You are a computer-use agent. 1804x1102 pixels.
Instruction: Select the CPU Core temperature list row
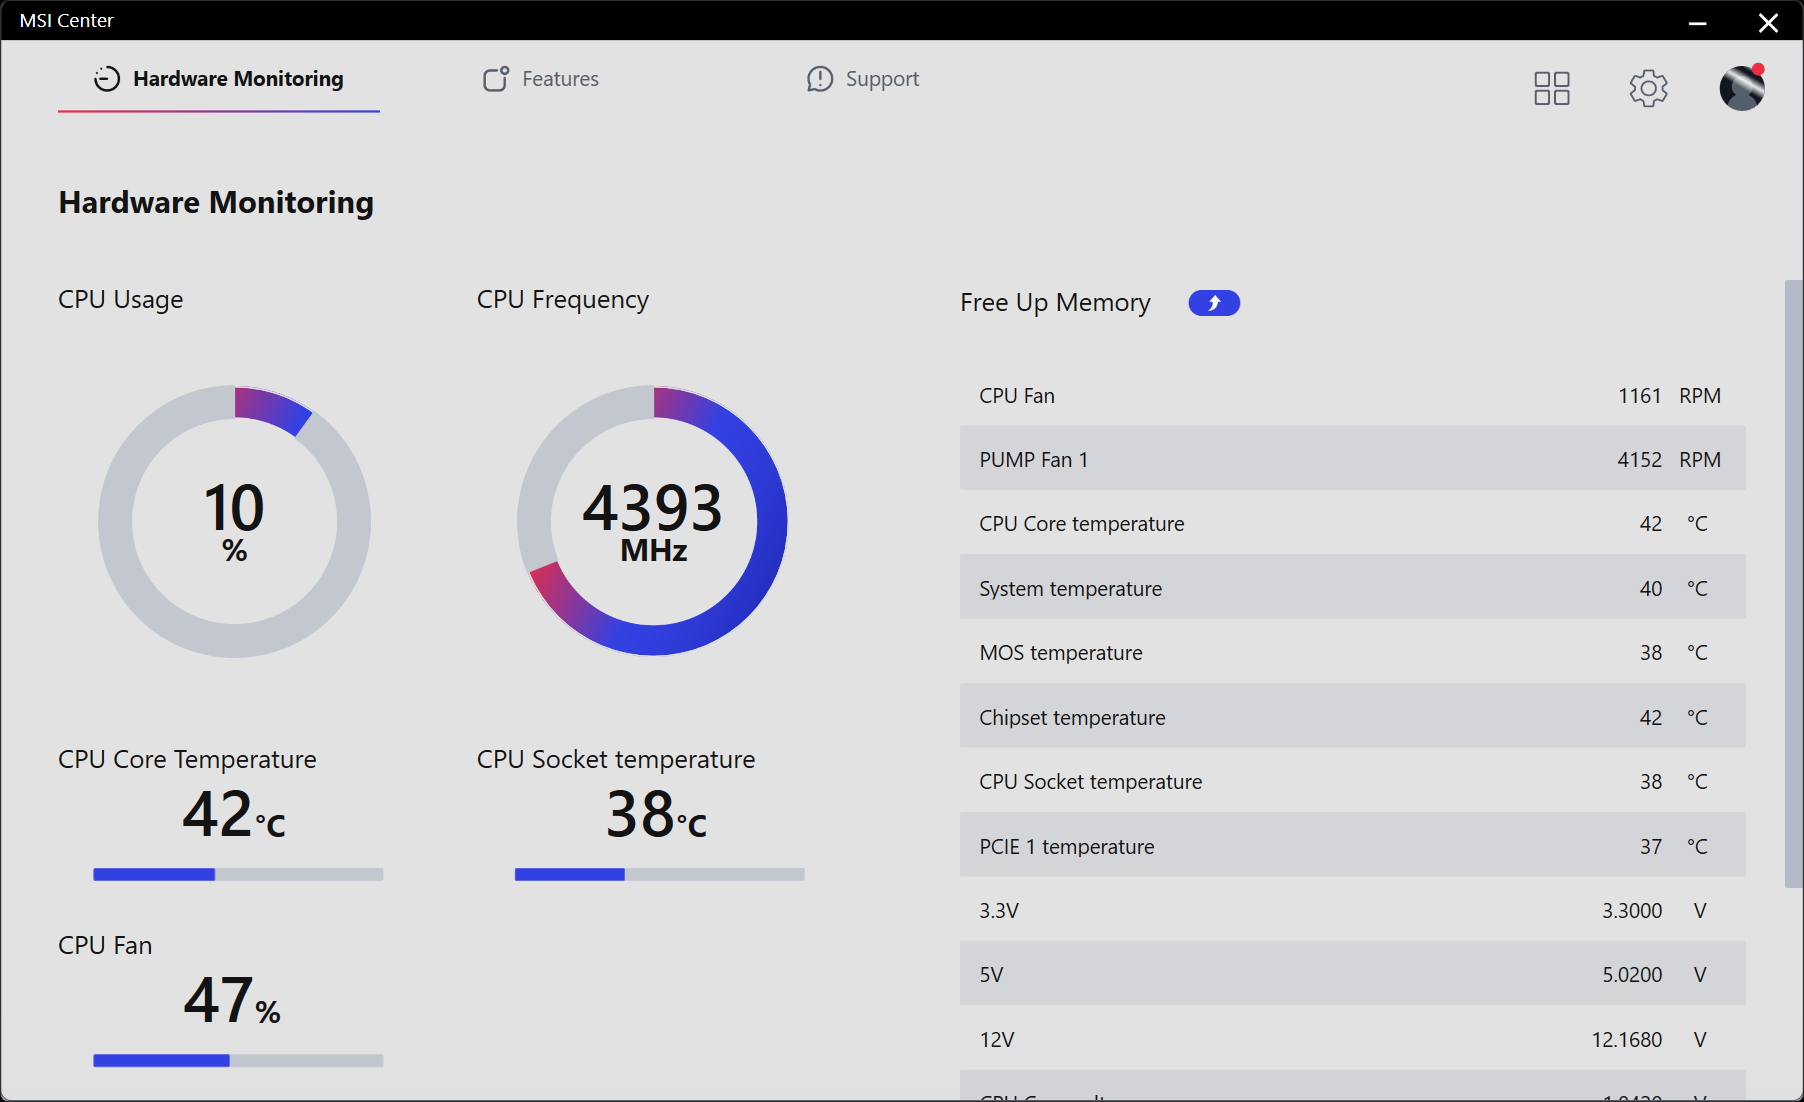(x=1353, y=524)
